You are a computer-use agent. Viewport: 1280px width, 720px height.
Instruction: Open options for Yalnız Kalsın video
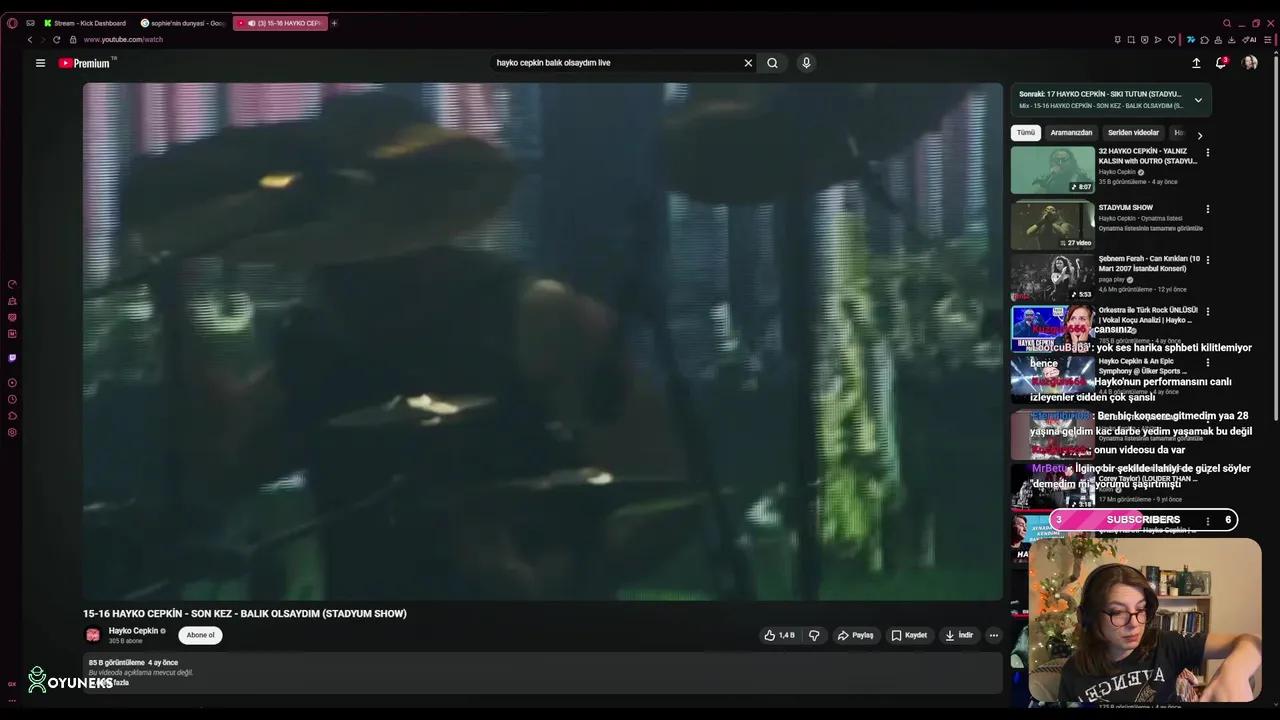1207,153
